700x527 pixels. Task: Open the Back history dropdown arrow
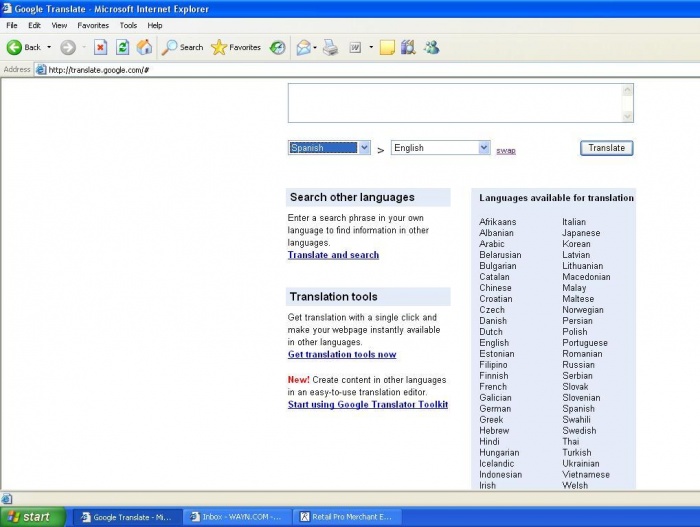(x=49, y=47)
